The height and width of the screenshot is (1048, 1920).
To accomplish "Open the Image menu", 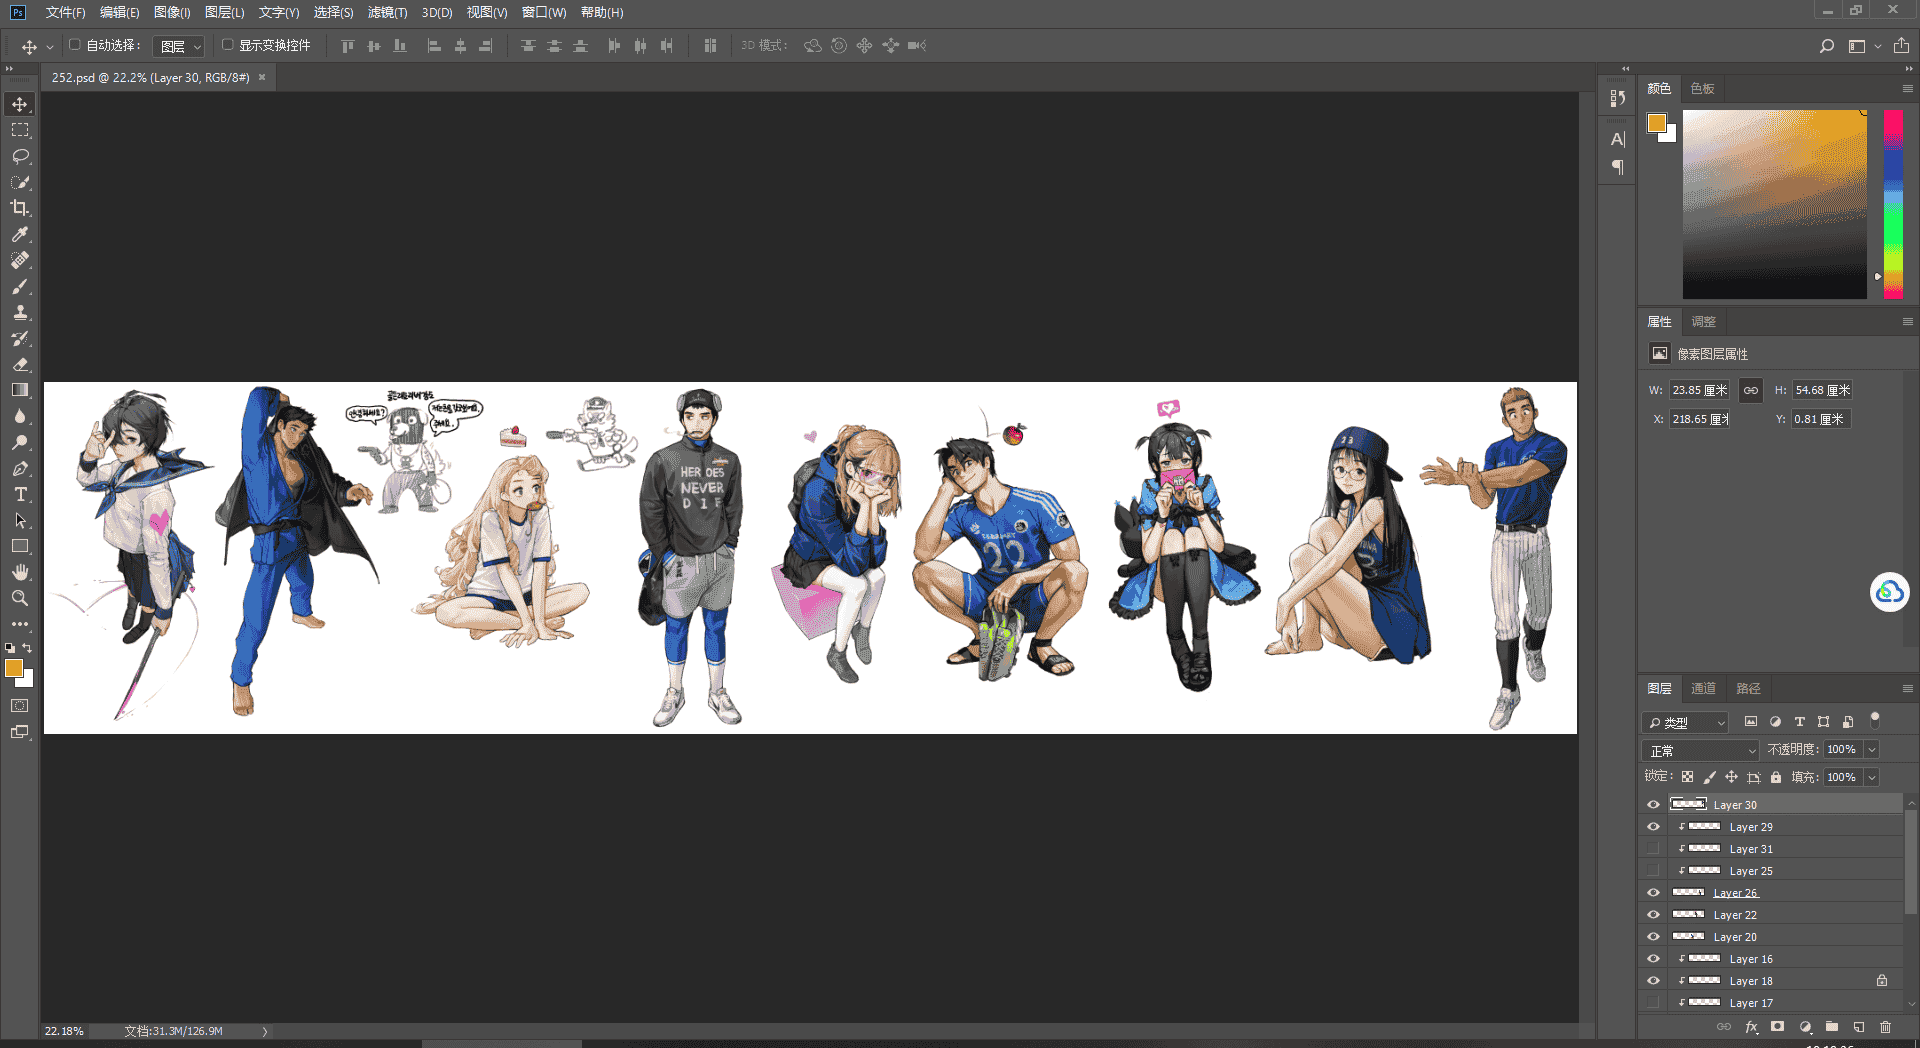I will point(172,12).
